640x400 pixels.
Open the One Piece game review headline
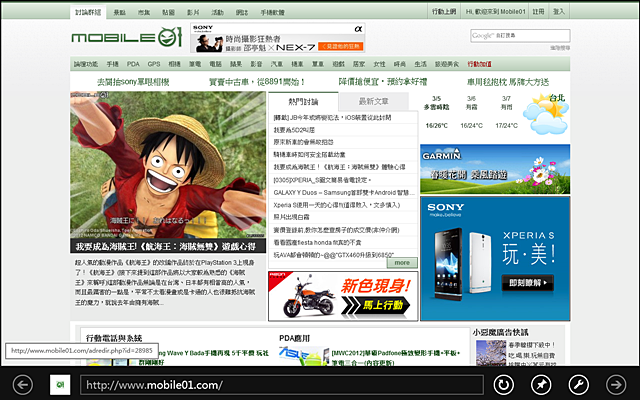165,246
